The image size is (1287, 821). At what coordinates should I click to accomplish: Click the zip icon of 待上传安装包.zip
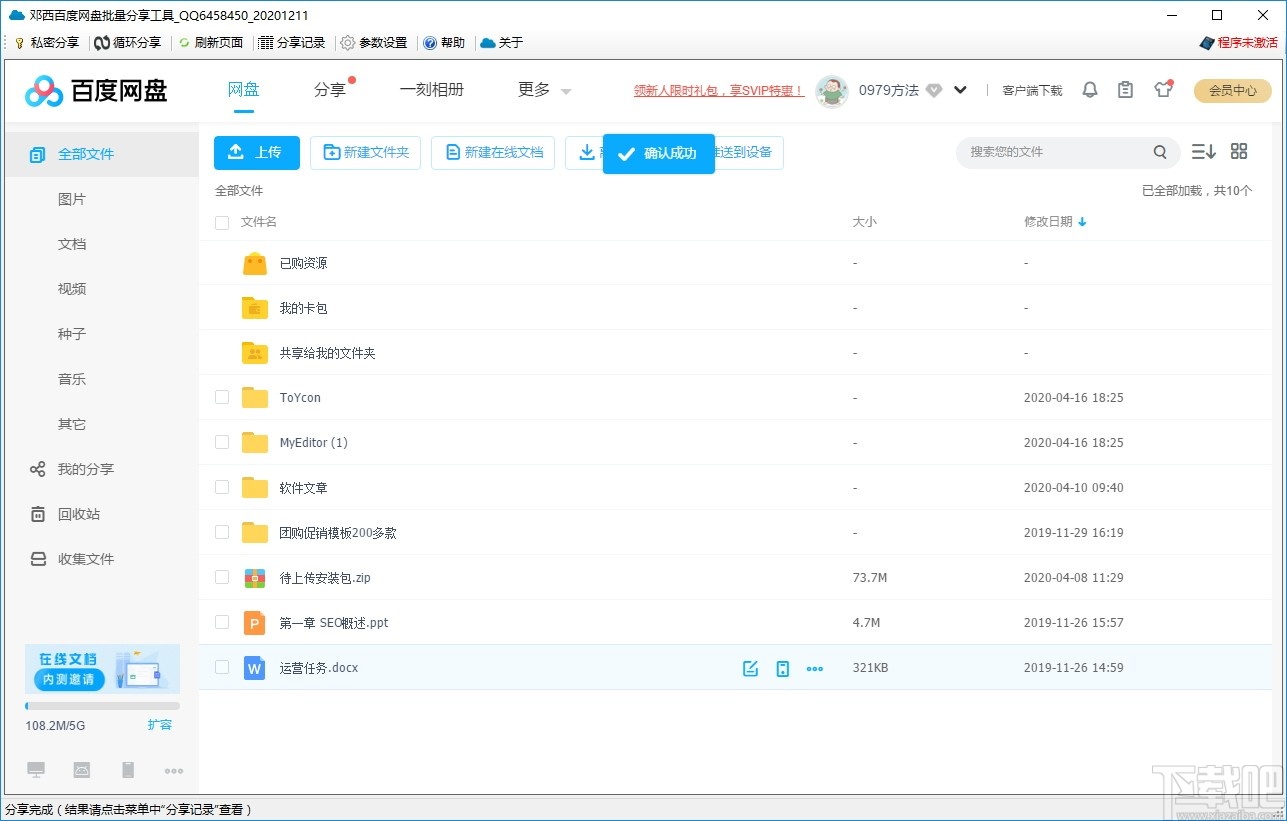[x=255, y=578]
